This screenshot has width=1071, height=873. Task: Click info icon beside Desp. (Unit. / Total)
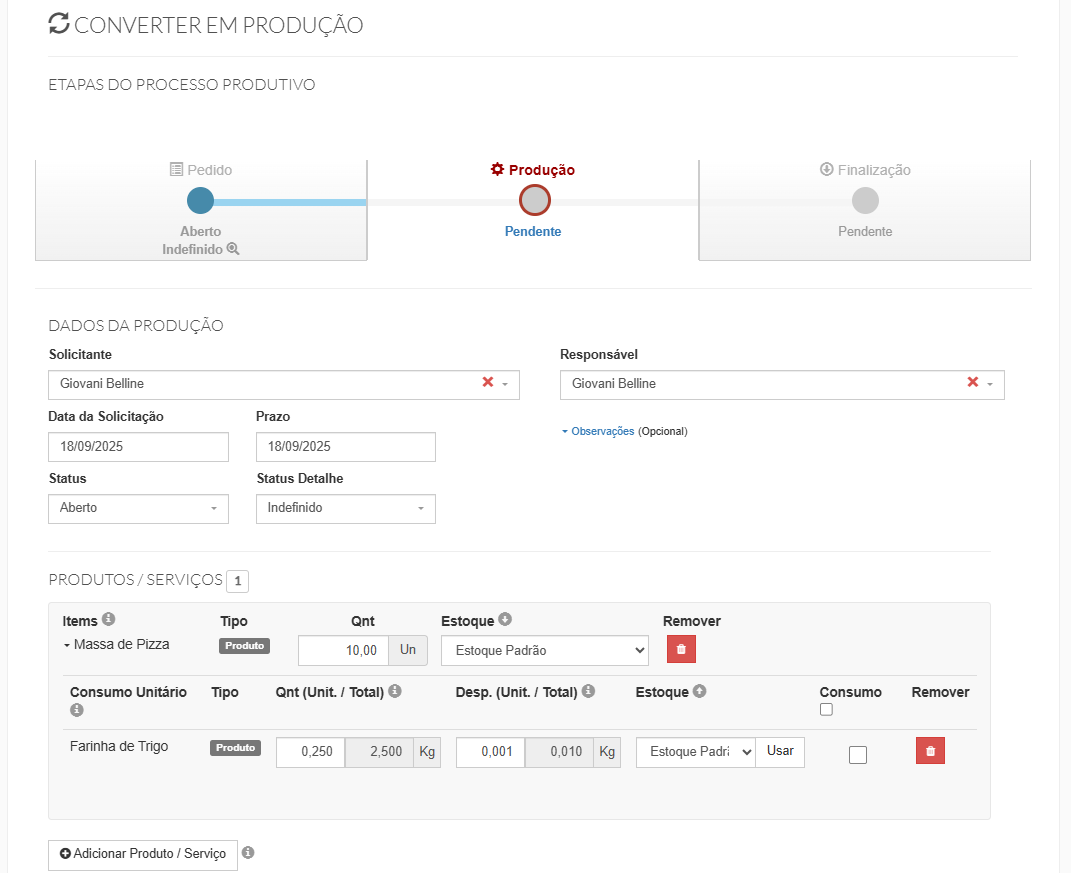point(588,692)
